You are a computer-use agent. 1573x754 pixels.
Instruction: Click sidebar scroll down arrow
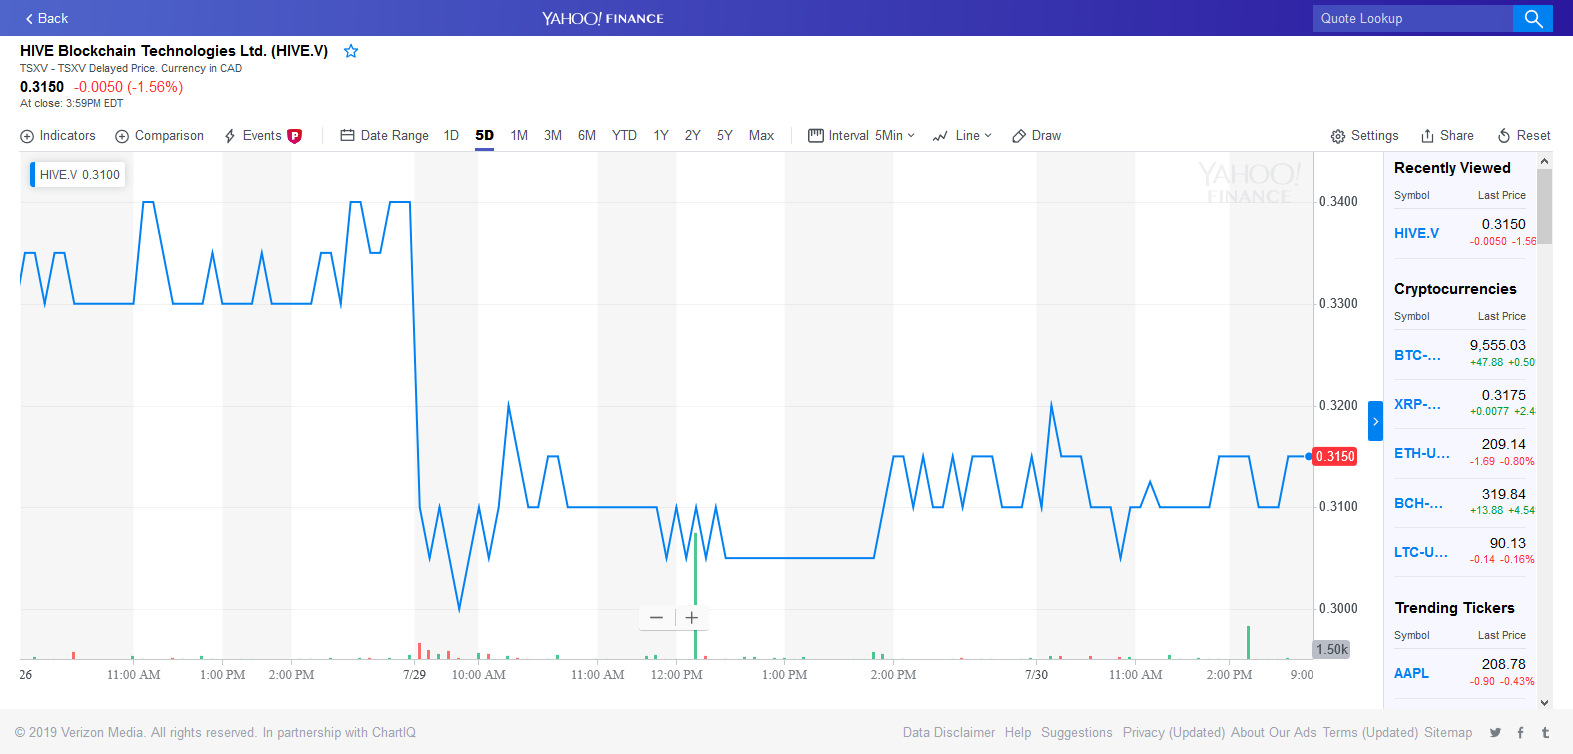pos(1545,702)
